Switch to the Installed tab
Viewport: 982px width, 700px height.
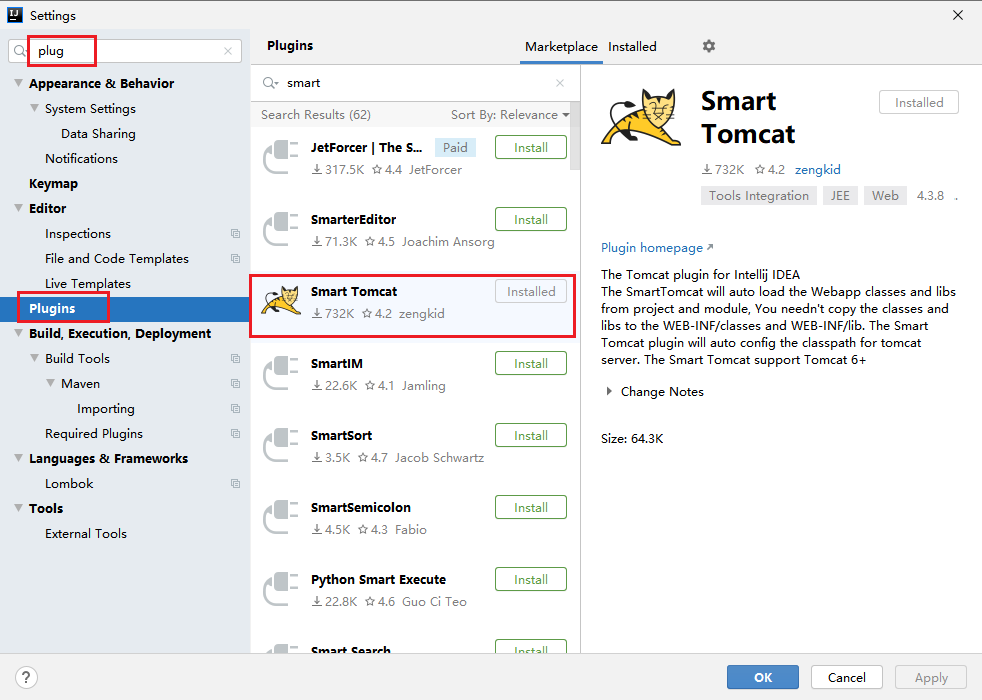[632, 47]
